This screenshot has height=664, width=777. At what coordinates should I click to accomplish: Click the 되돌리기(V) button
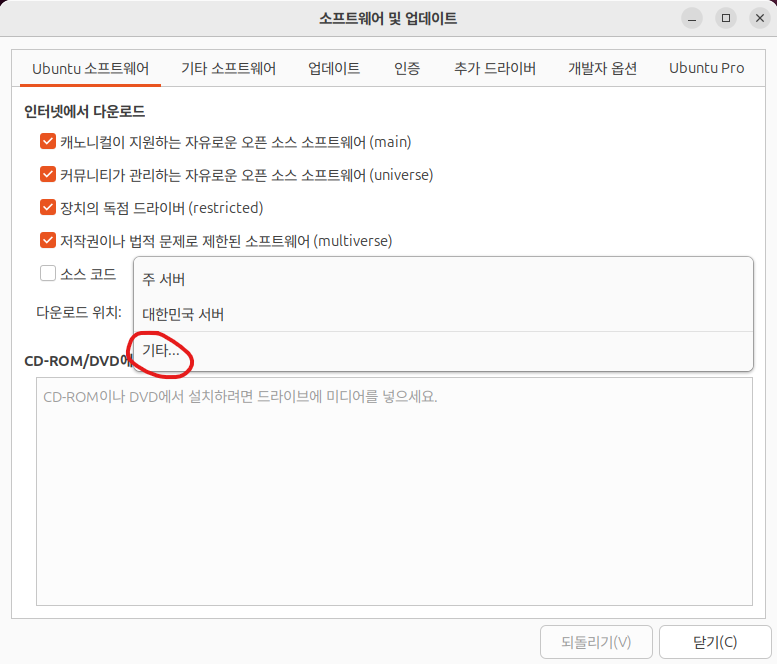596,642
